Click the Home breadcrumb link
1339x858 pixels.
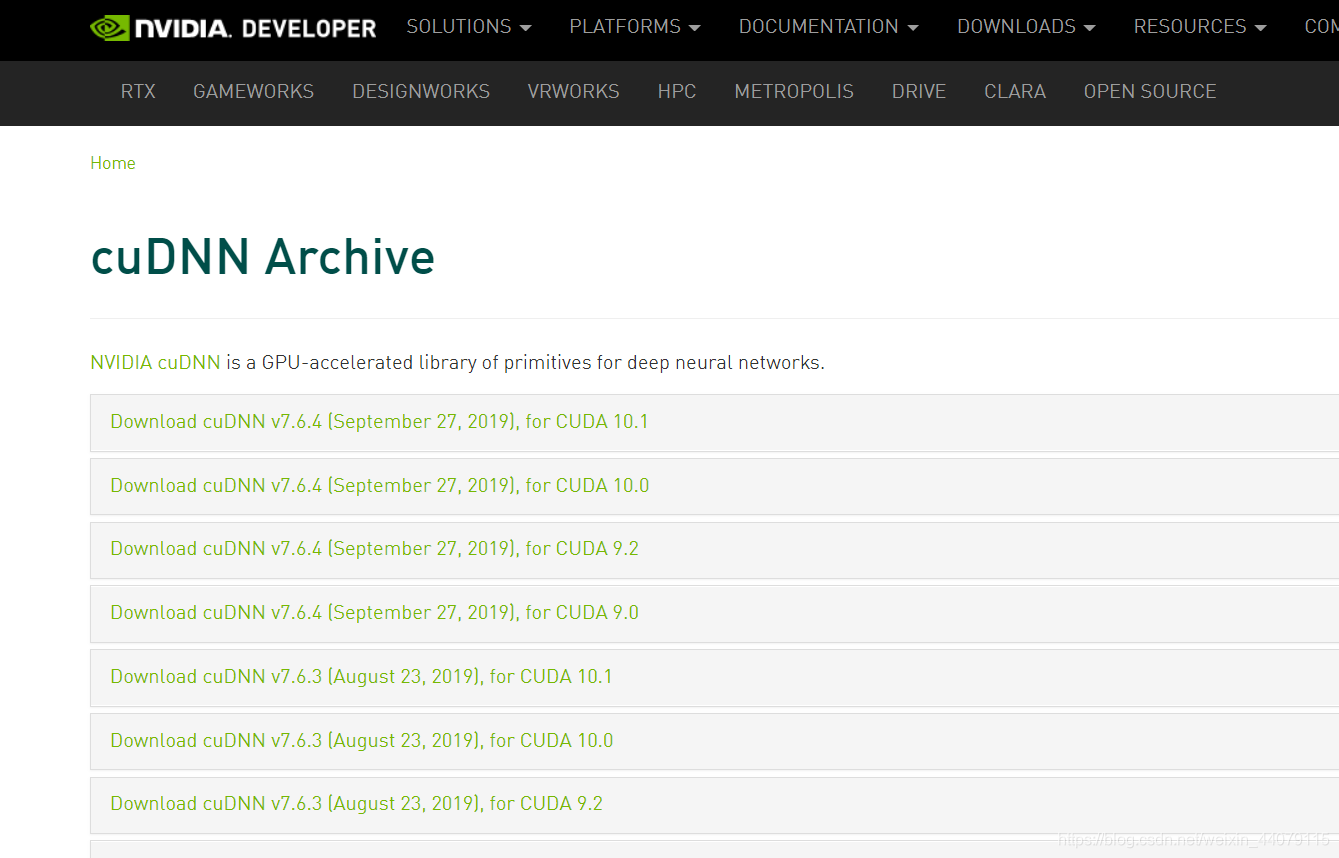pyautogui.click(x=113, y=163)
